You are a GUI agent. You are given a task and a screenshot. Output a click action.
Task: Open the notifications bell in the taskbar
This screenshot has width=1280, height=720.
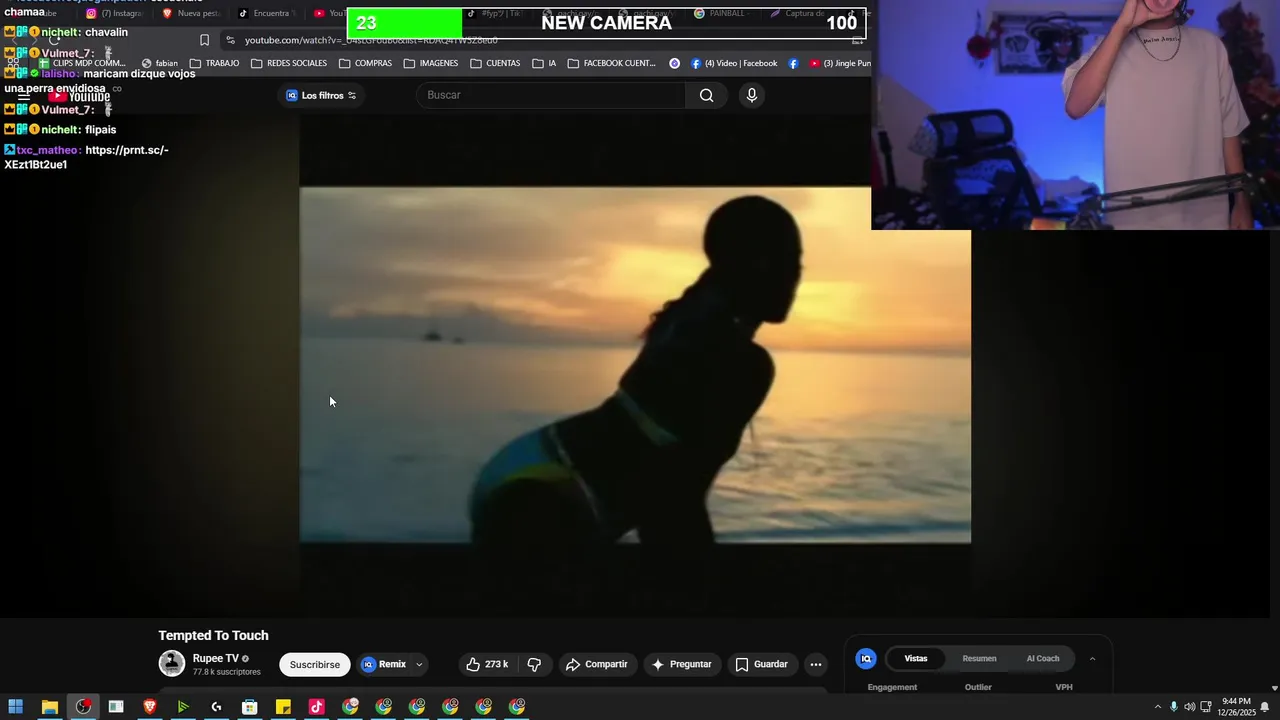[x=1265, y=707]
